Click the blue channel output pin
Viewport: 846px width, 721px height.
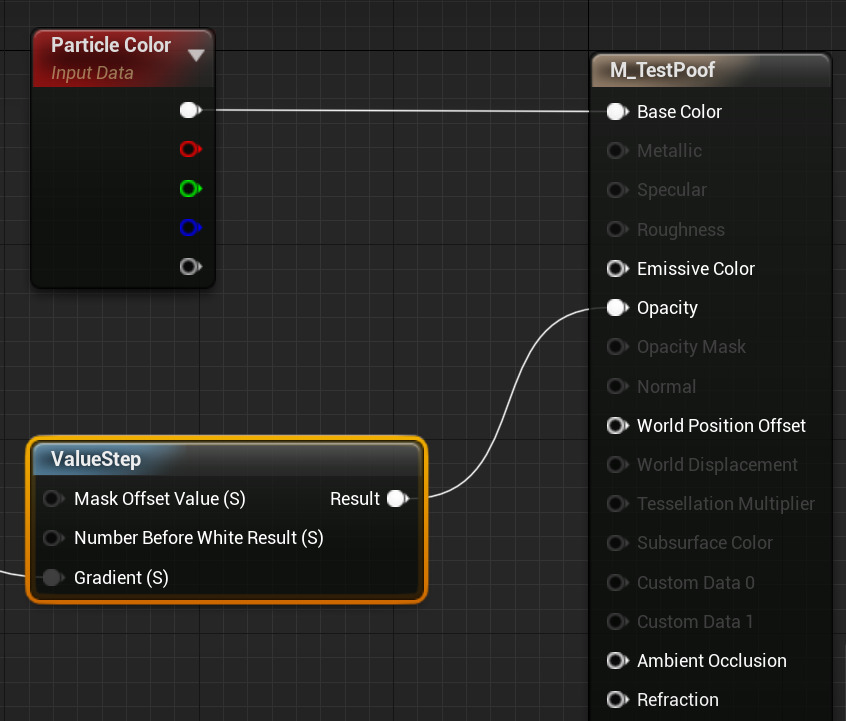[x=189, y=228]
